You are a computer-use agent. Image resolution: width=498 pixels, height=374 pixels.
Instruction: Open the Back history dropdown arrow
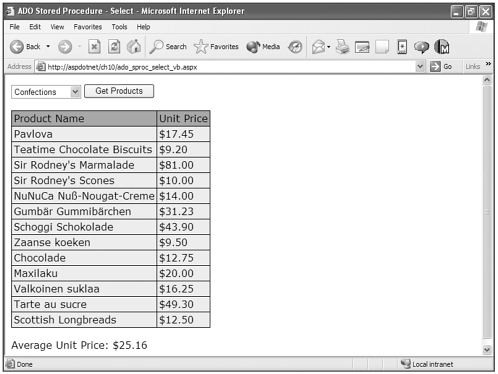(48, 46)
